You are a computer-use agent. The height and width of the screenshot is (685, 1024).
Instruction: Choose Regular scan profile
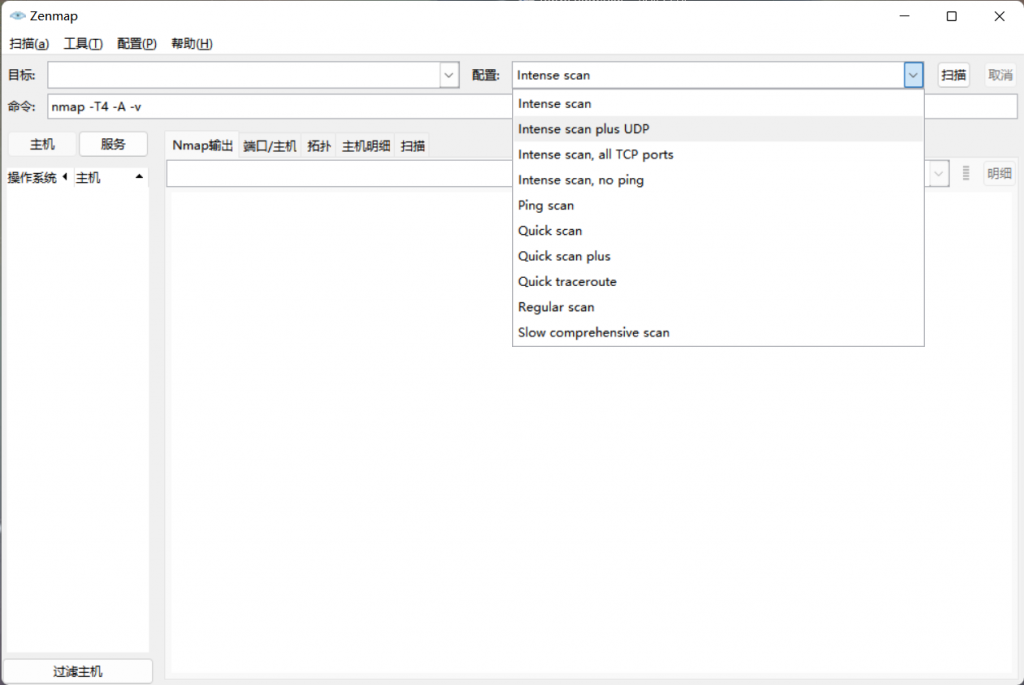[x=718, y=308]
